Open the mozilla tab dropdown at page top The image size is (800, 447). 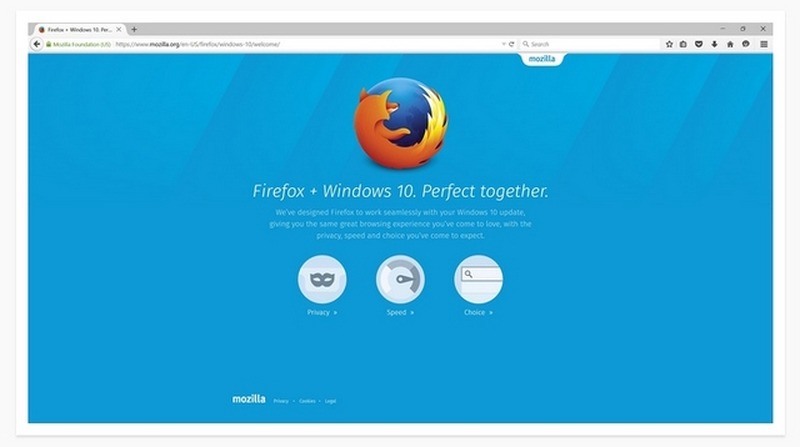(542, 59)
